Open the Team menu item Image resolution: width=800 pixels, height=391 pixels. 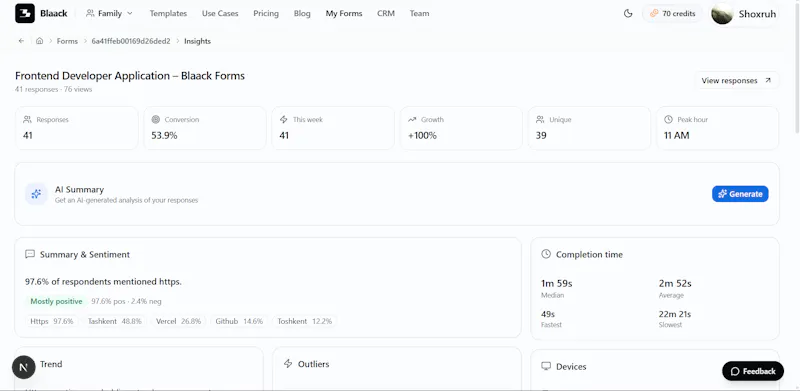tap(419, 14)
